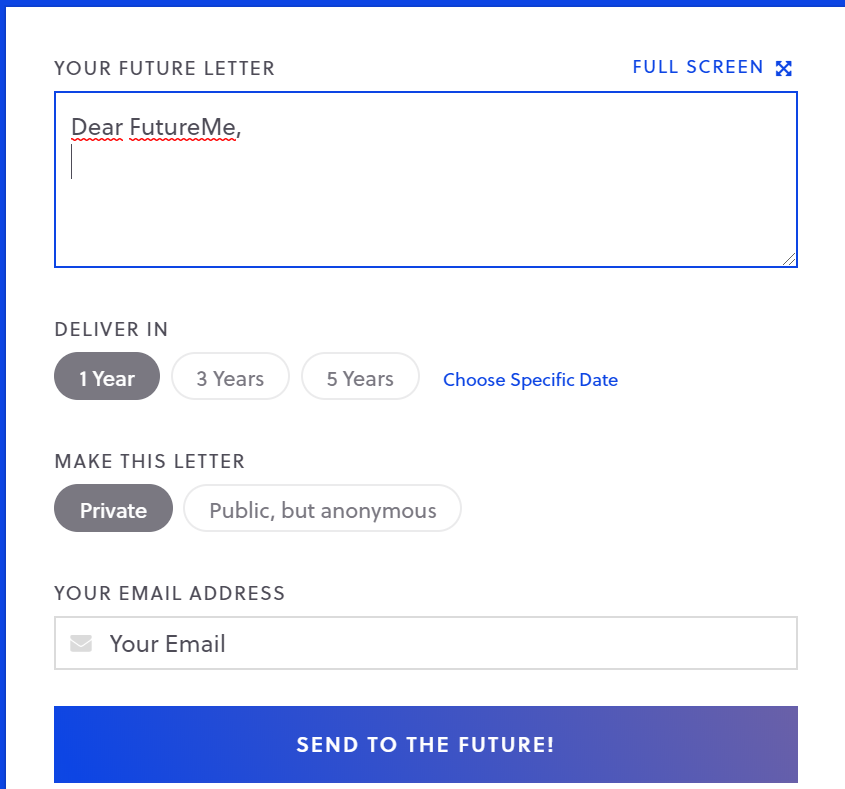The image size is (845, 789).
Task: Click the Your Future Letter label
Action: (x=164, y=68)
